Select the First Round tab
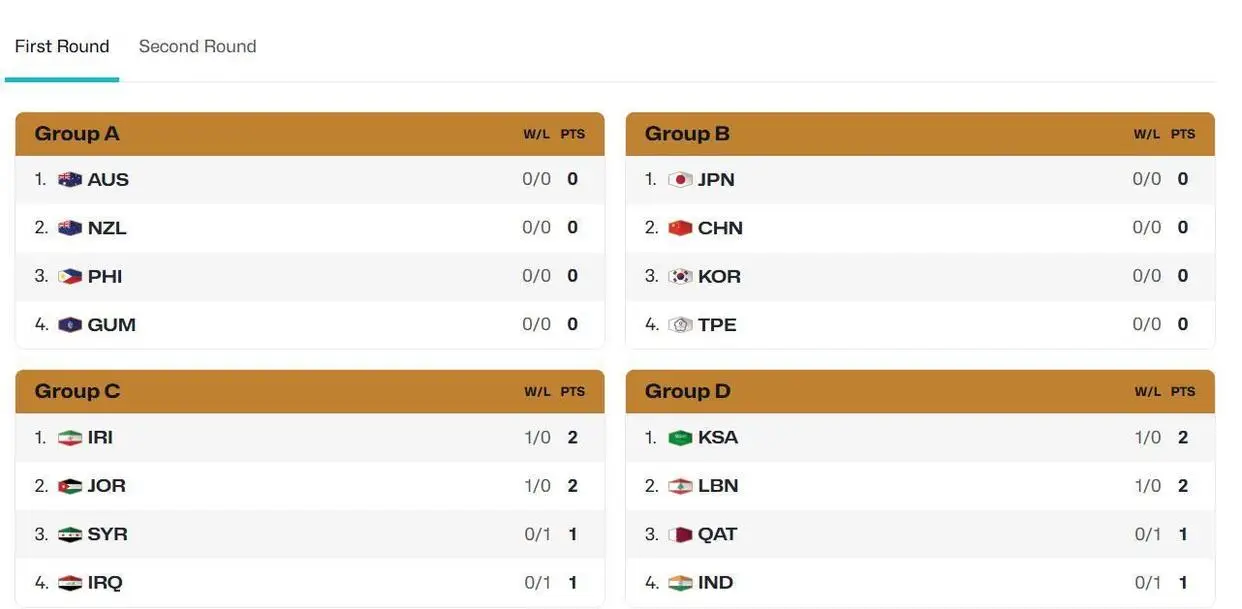 coord(62,46)
